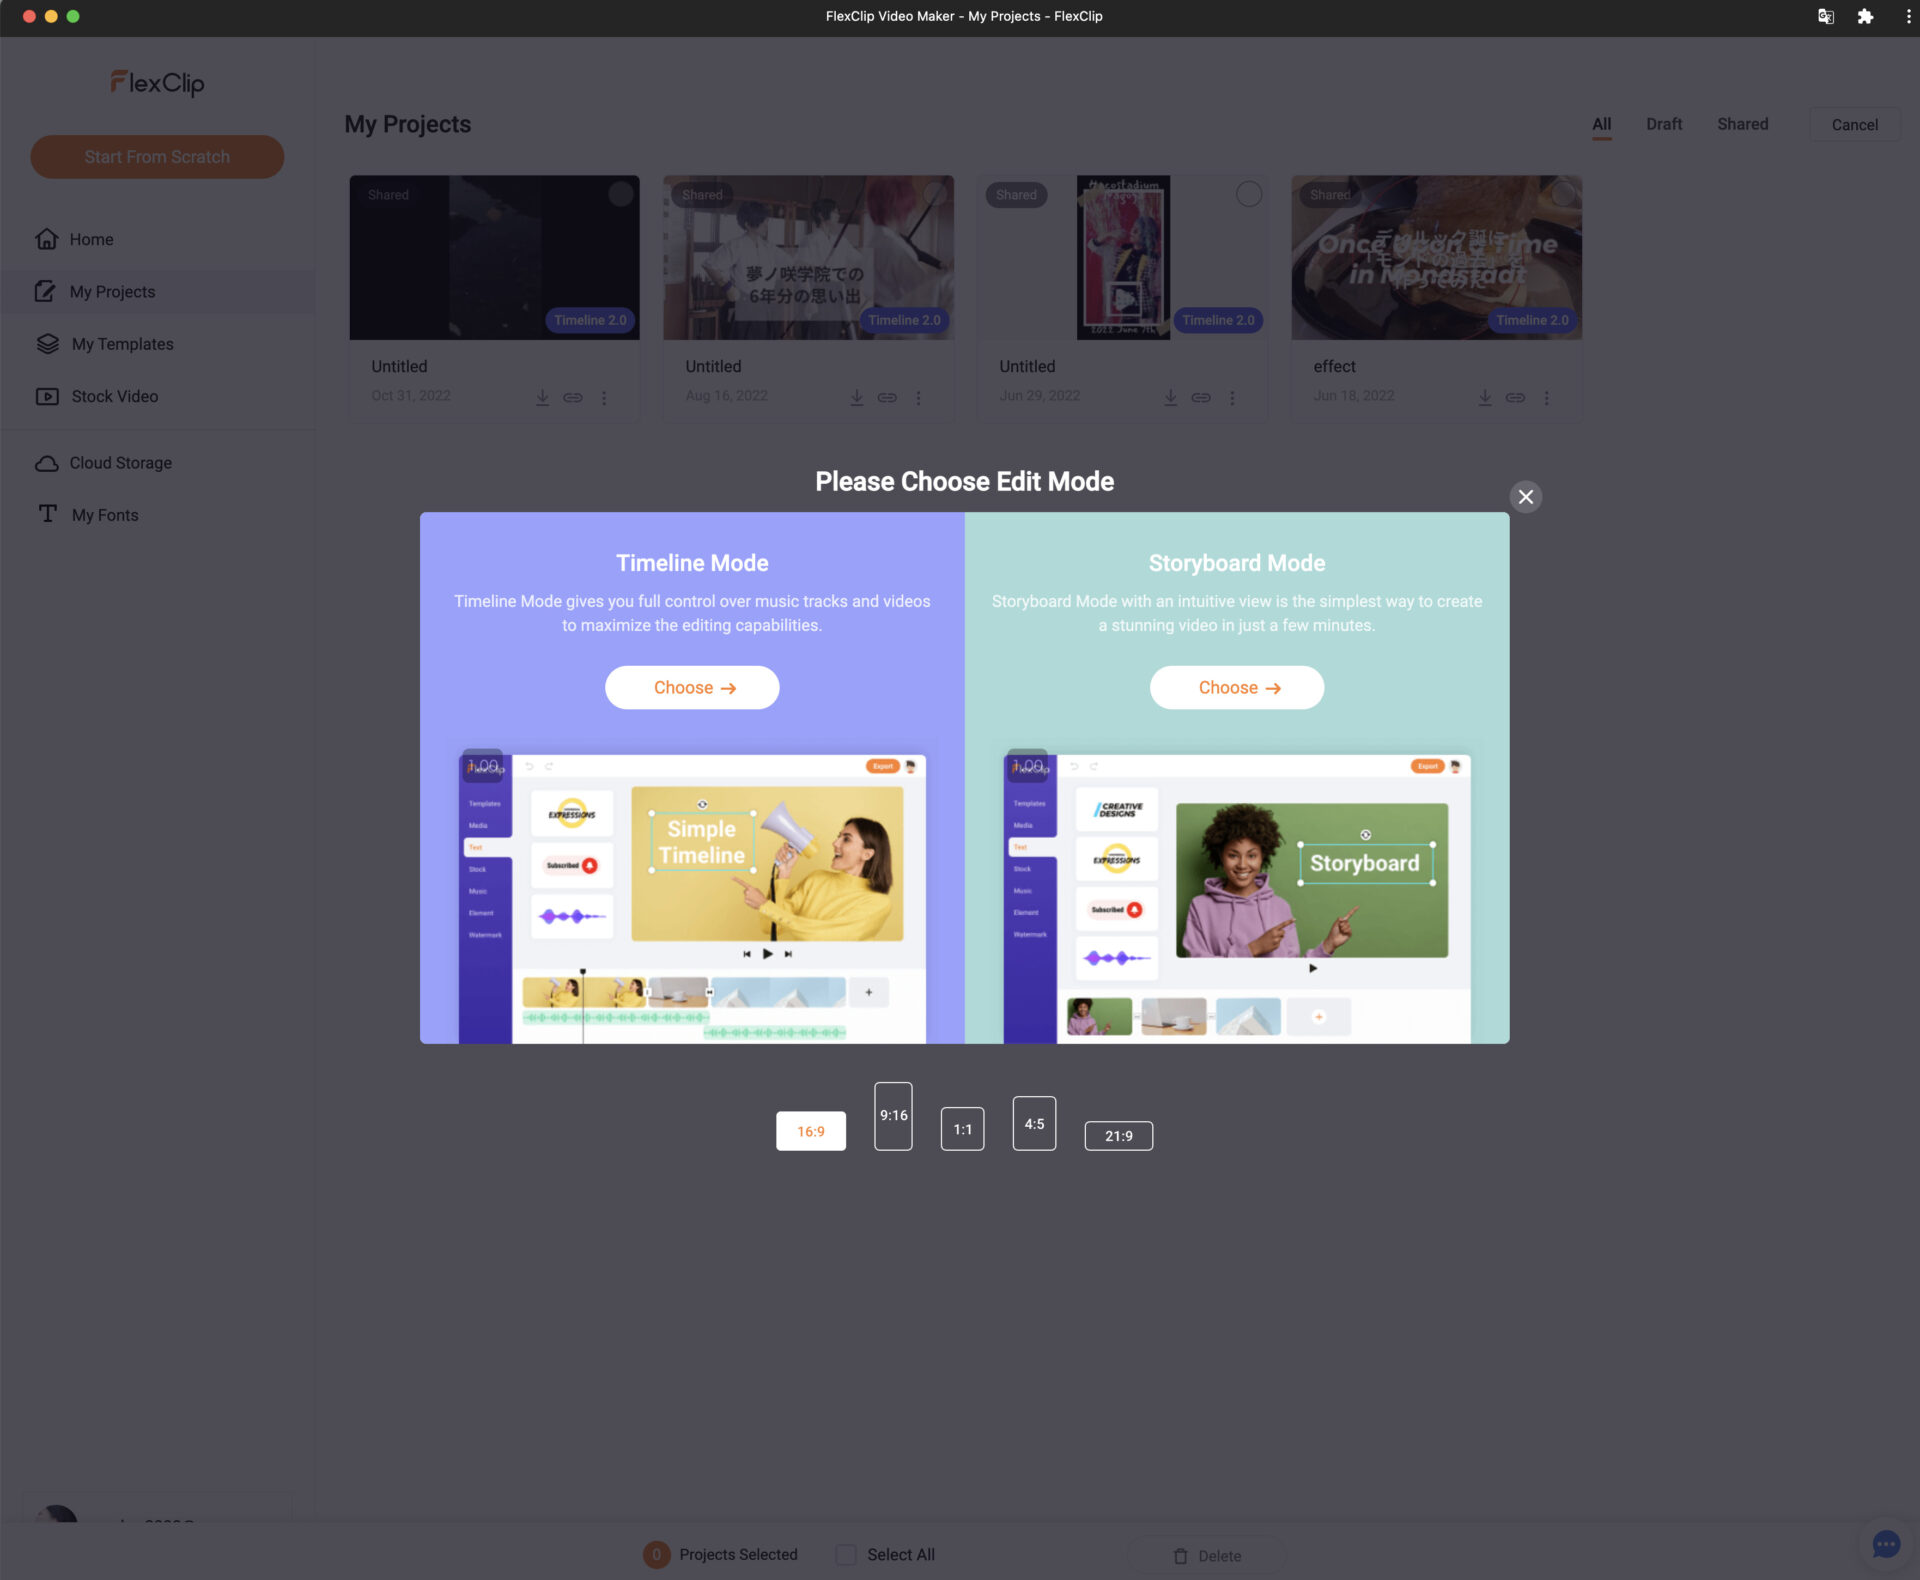1920x1580 pixels.
Task: Select the 21:9 aspect ratio
Action: click(1118, 1135)
